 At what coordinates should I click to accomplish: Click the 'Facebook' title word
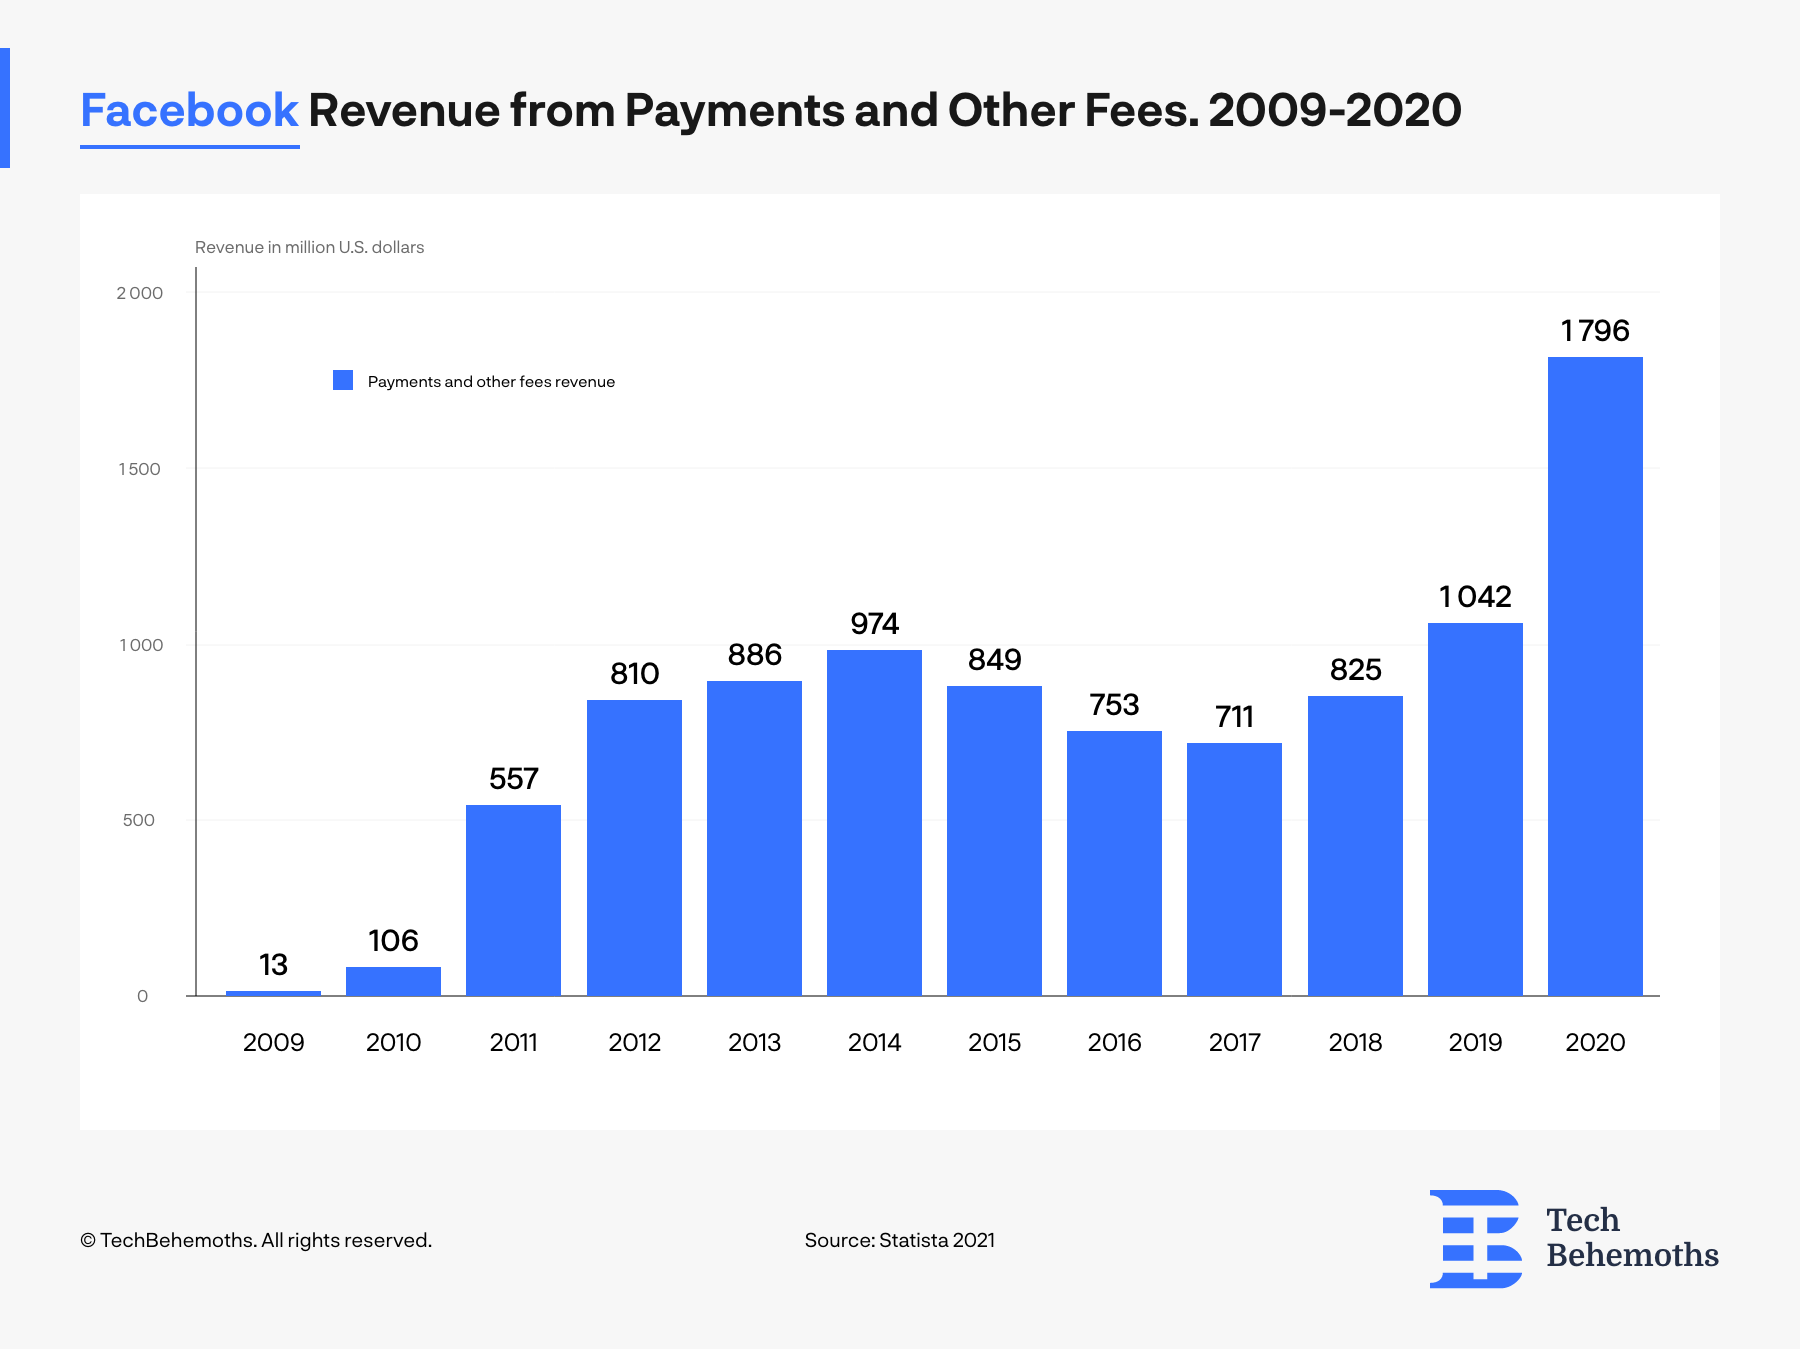(x=189, y=110)
